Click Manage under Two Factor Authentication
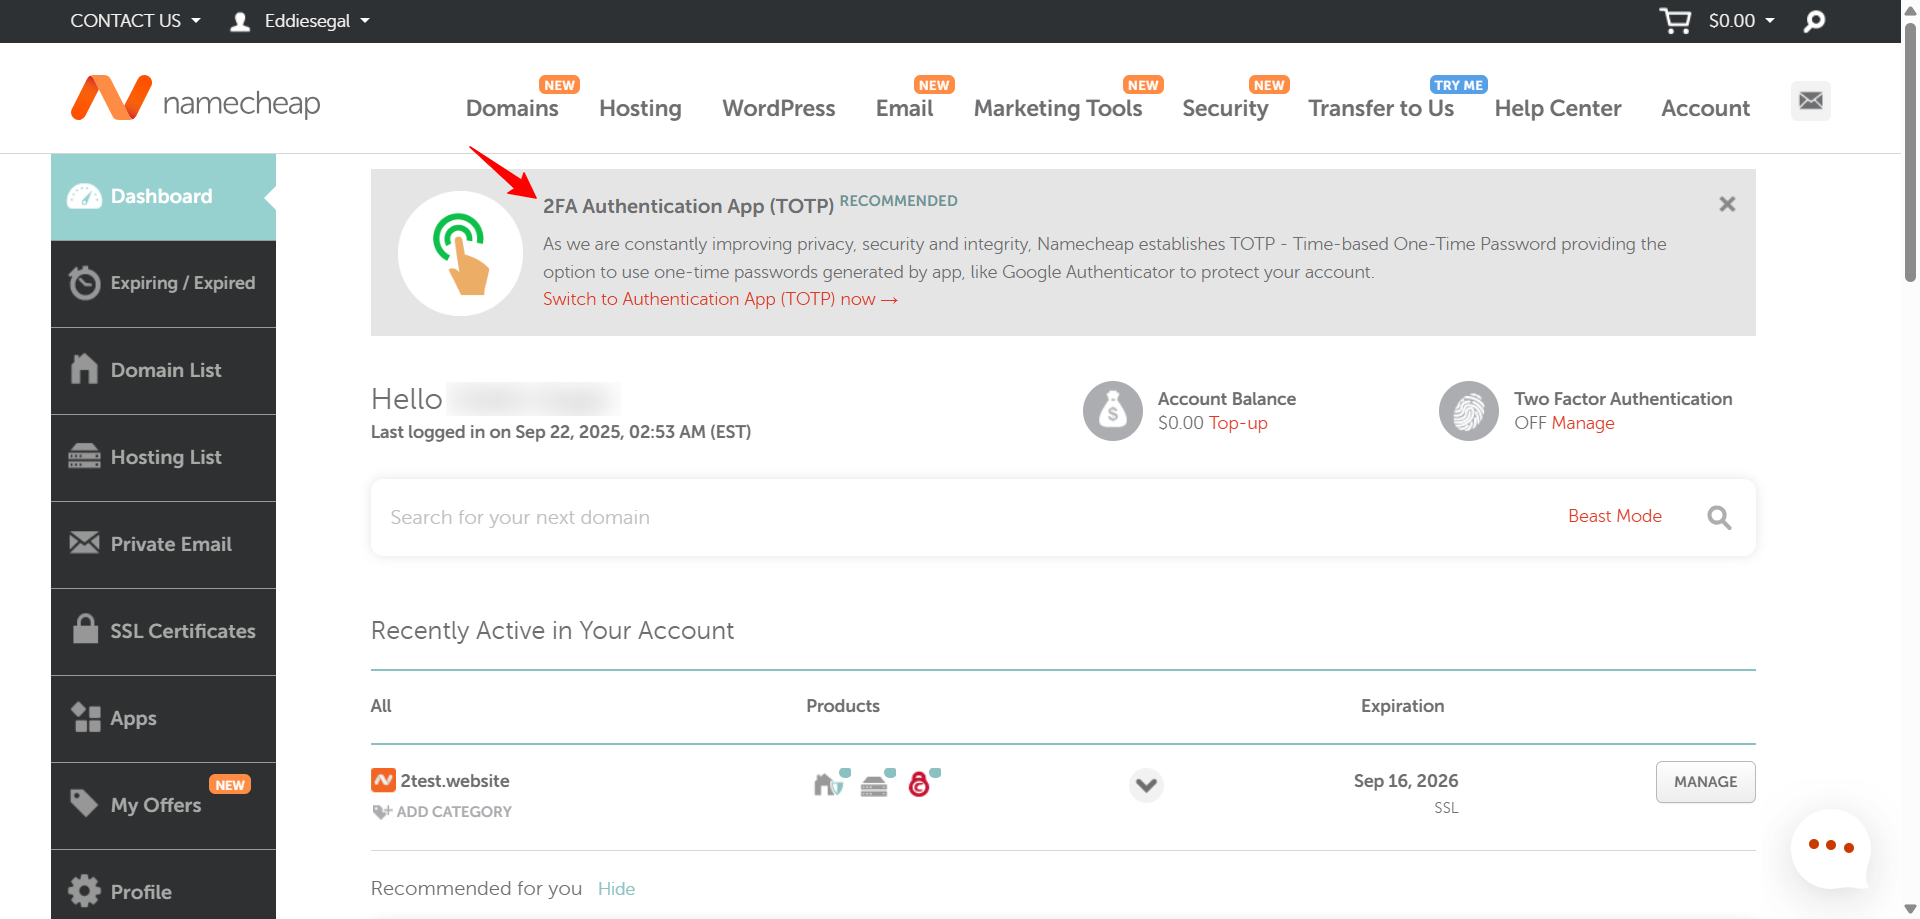Viewport: 1920px width, 919px height. click(1583, 423)
